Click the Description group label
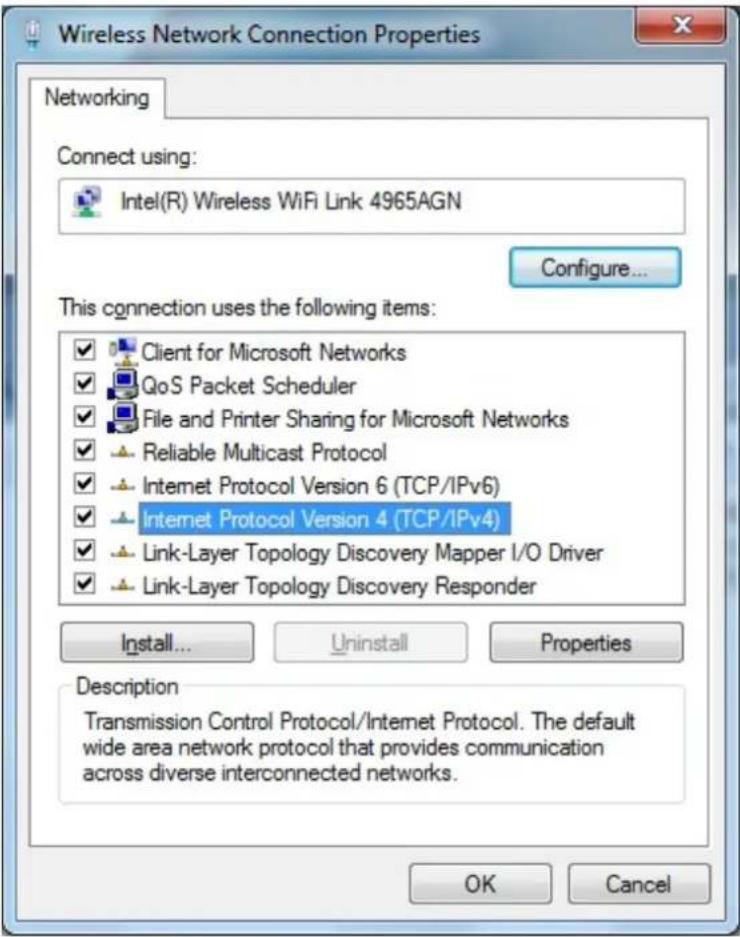740x937 pixels. click(127, 687)
